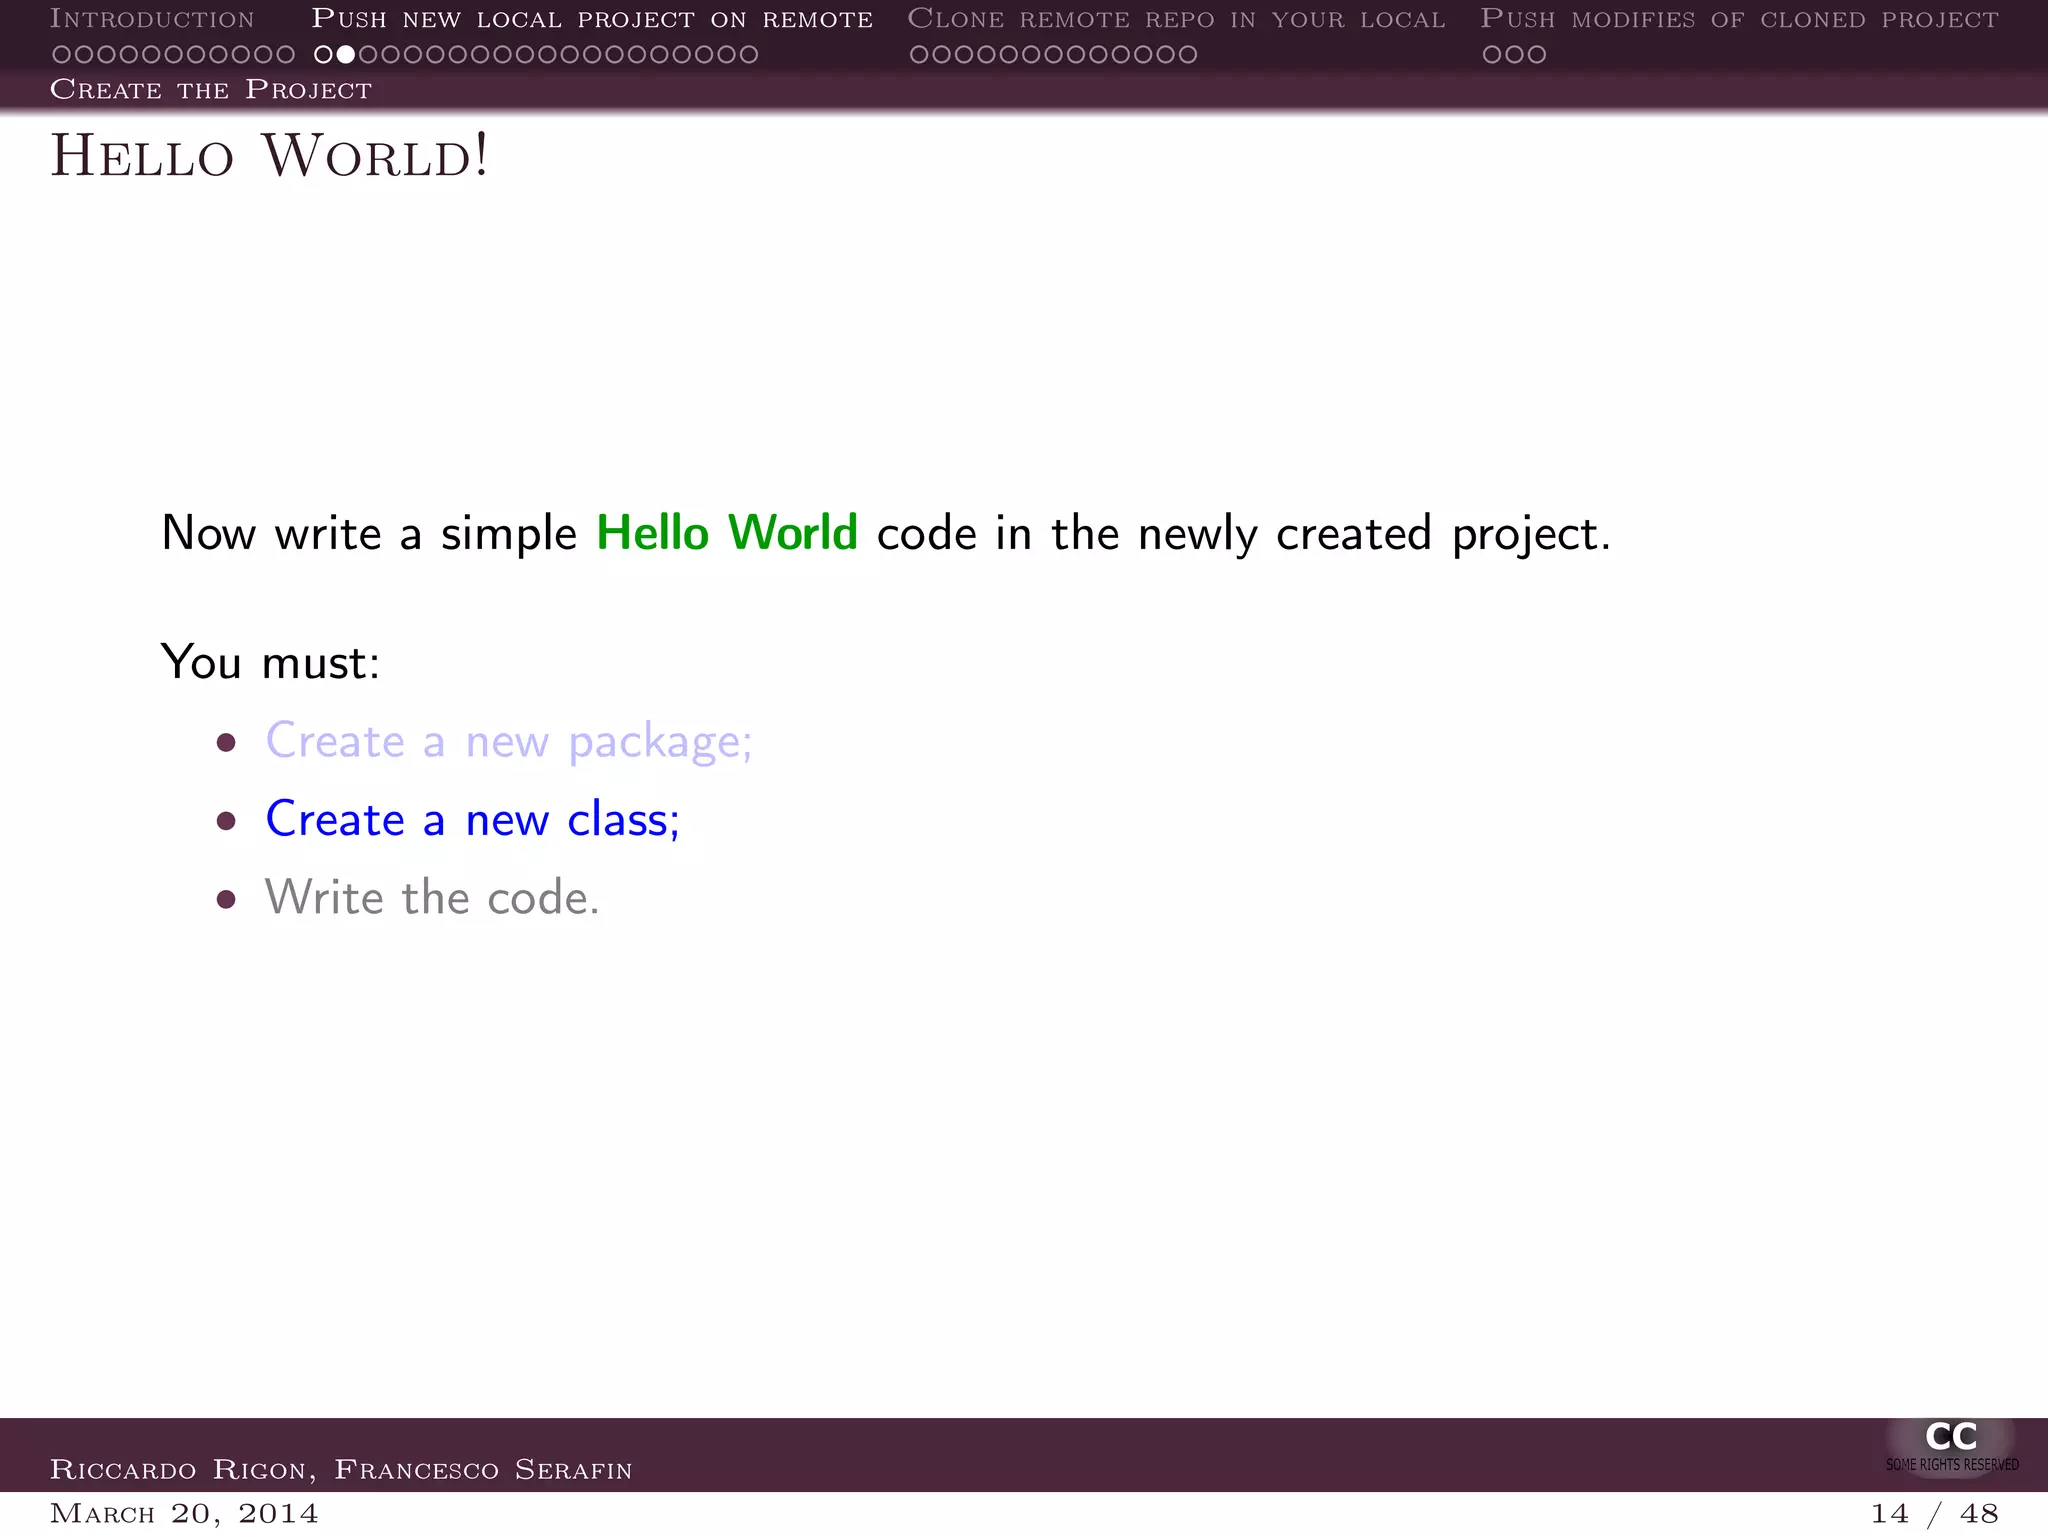Select the Hello World! slide title
2048x1536 pixels.
[x=270, y=157]
